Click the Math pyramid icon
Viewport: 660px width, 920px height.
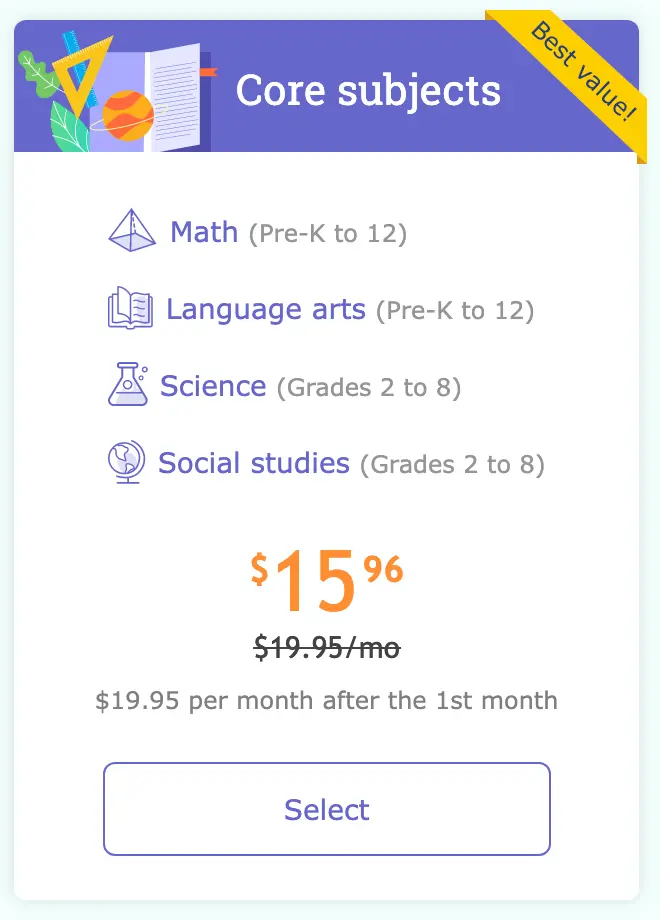[x=132, y=231]
